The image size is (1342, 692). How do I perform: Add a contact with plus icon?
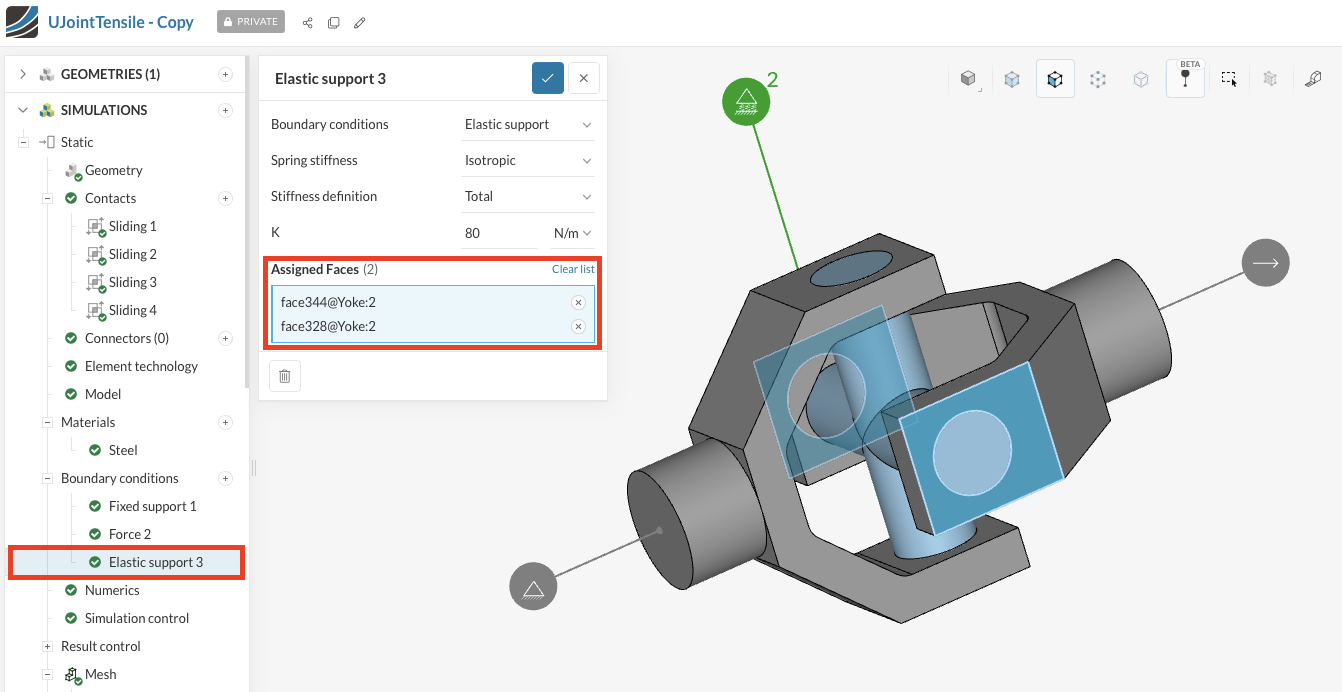225,198
